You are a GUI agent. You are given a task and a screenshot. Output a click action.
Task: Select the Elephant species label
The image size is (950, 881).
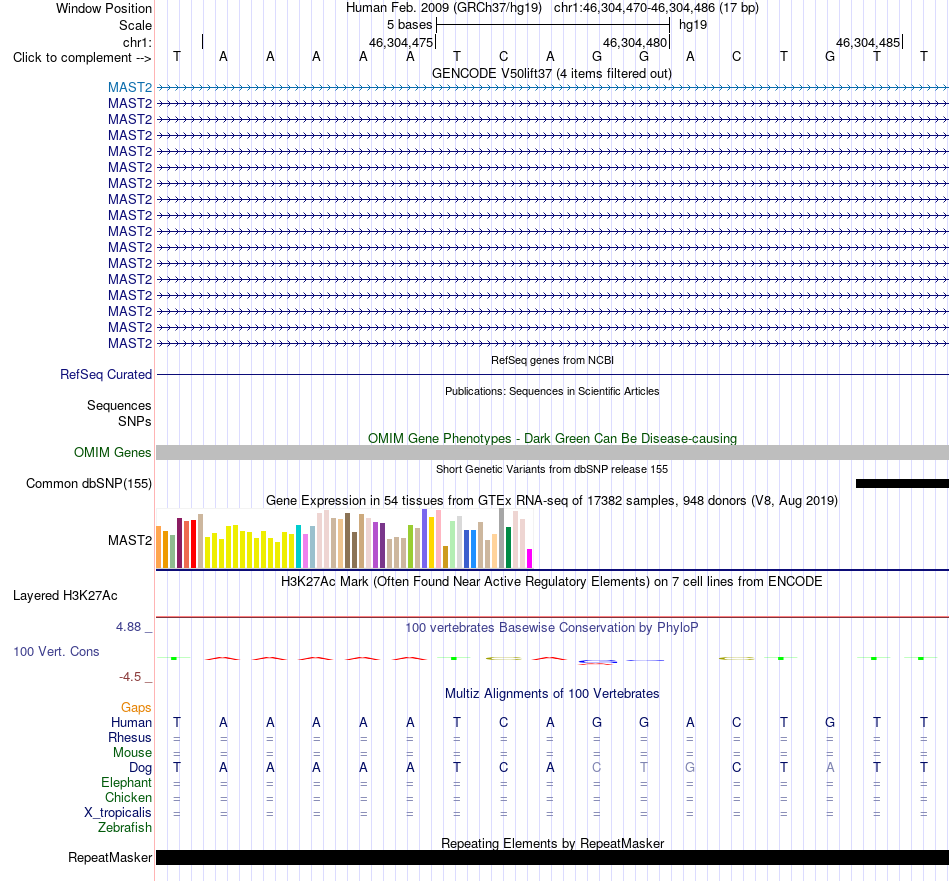(x=126, y=782)
